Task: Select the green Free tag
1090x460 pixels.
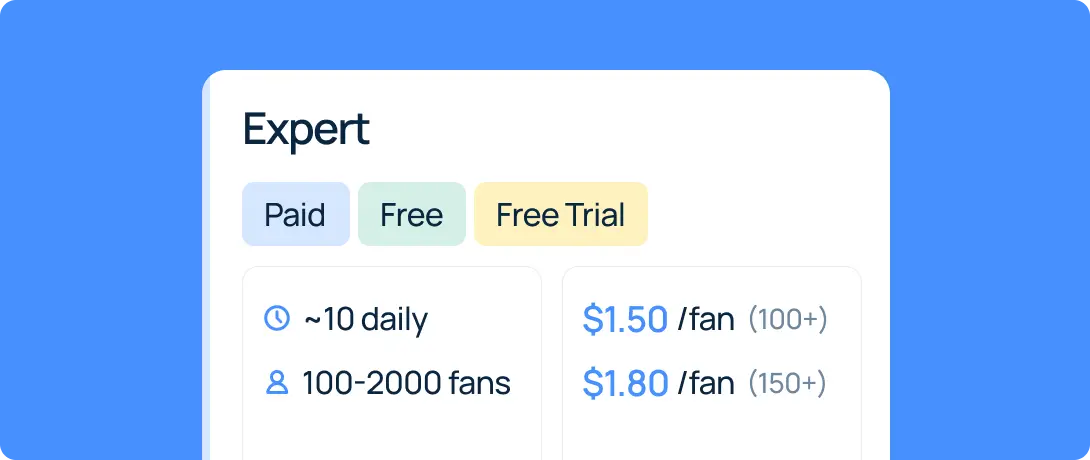Action: (412, 214)
